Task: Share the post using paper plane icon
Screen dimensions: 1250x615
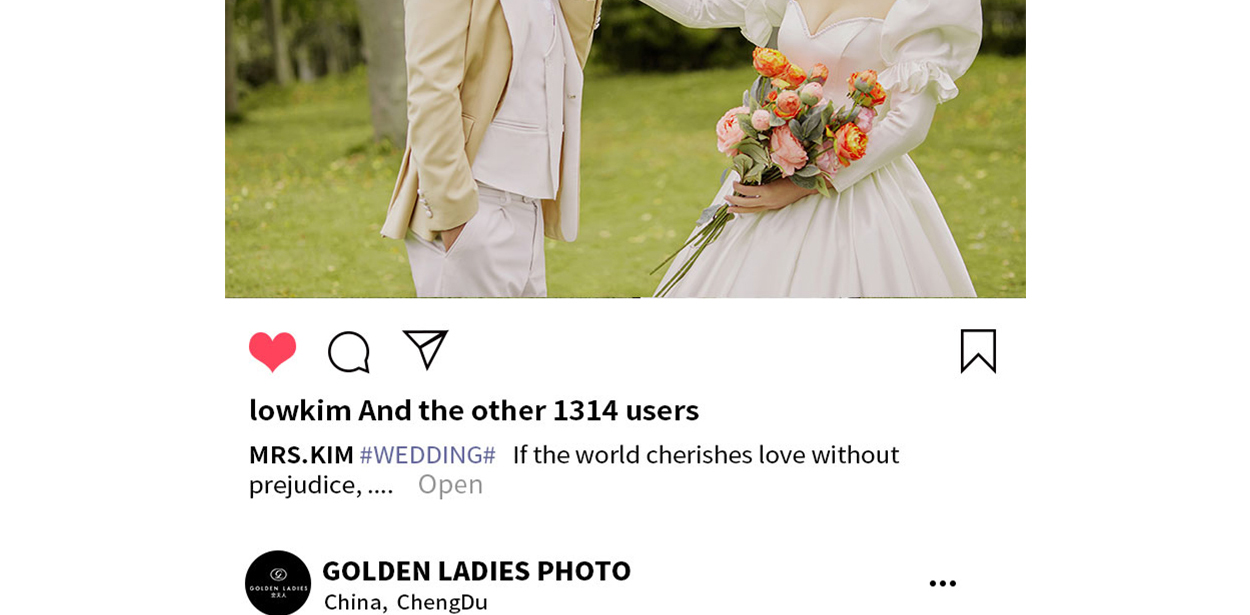Action: point(425,350)
